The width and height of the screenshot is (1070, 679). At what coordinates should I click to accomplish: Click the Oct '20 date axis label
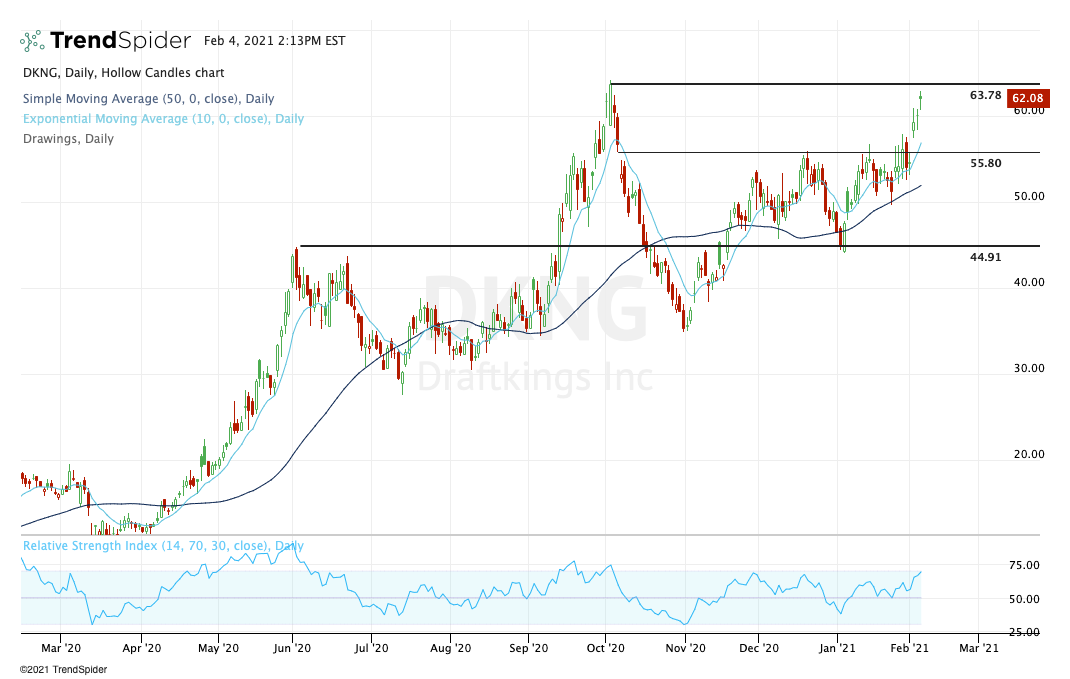[605, 648]
